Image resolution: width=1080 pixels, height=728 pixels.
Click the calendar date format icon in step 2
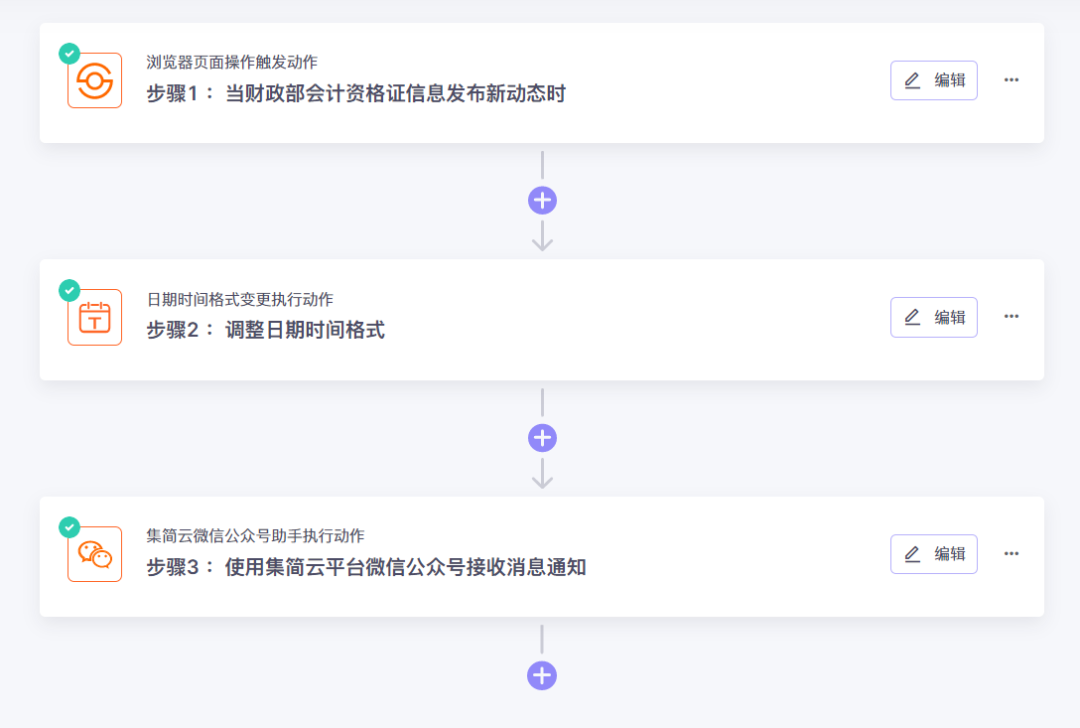pyautogui.click(x=95, y=318)
